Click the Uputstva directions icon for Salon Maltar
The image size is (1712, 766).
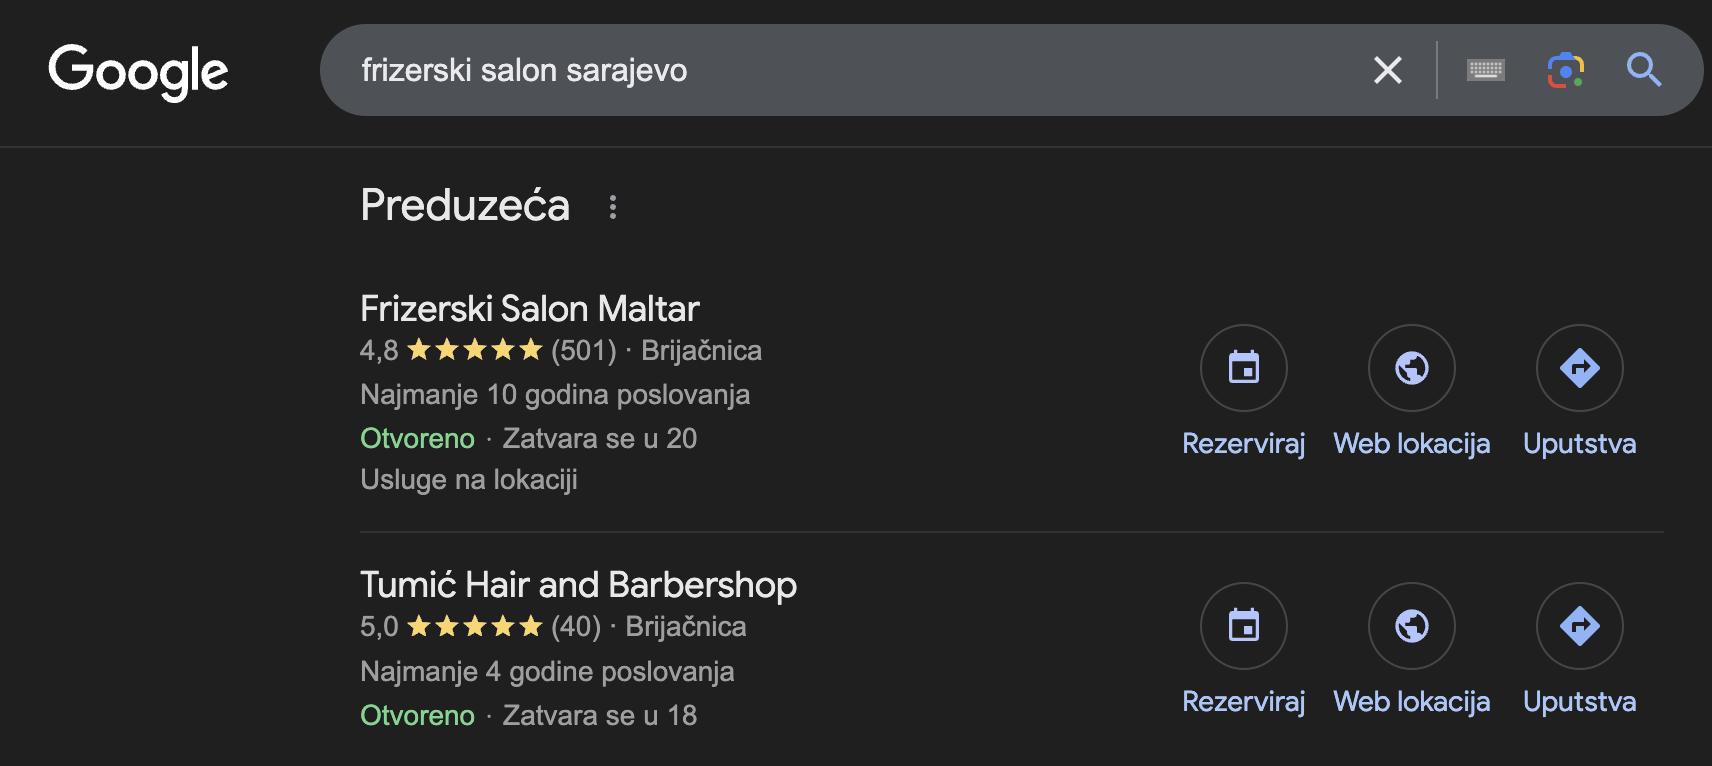1580,368
